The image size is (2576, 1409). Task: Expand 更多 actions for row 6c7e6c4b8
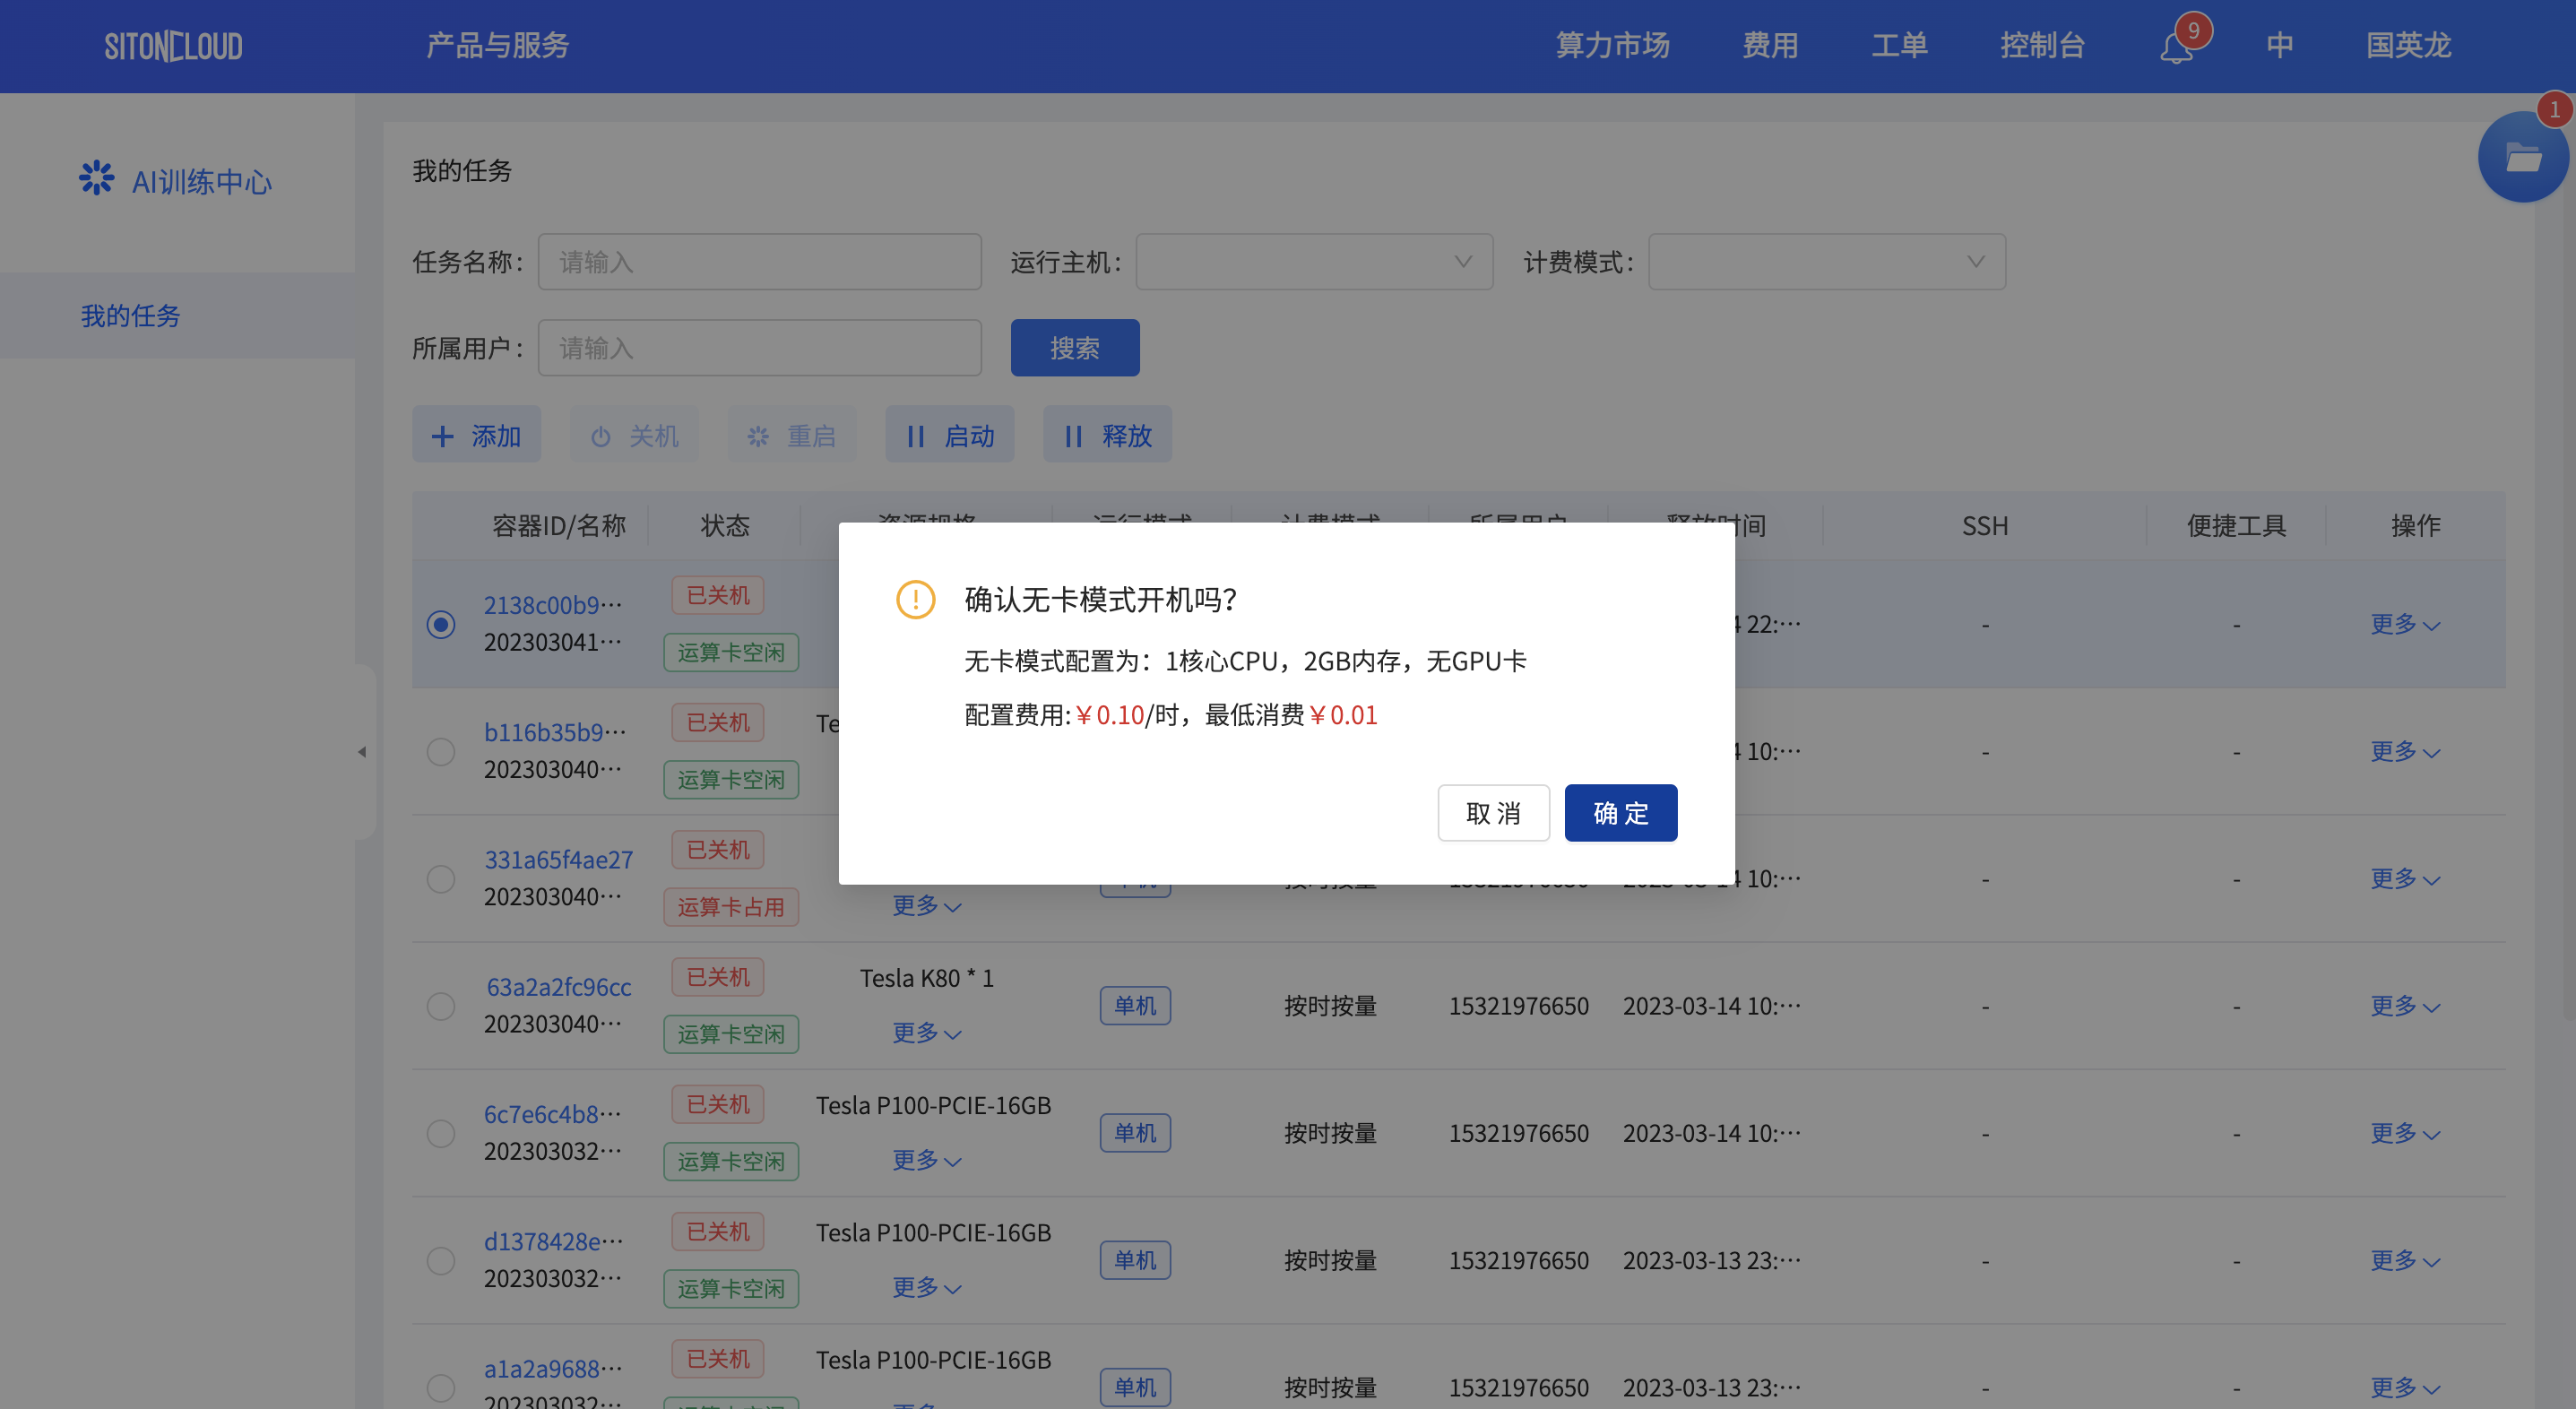click(x=2404, y=1133)
